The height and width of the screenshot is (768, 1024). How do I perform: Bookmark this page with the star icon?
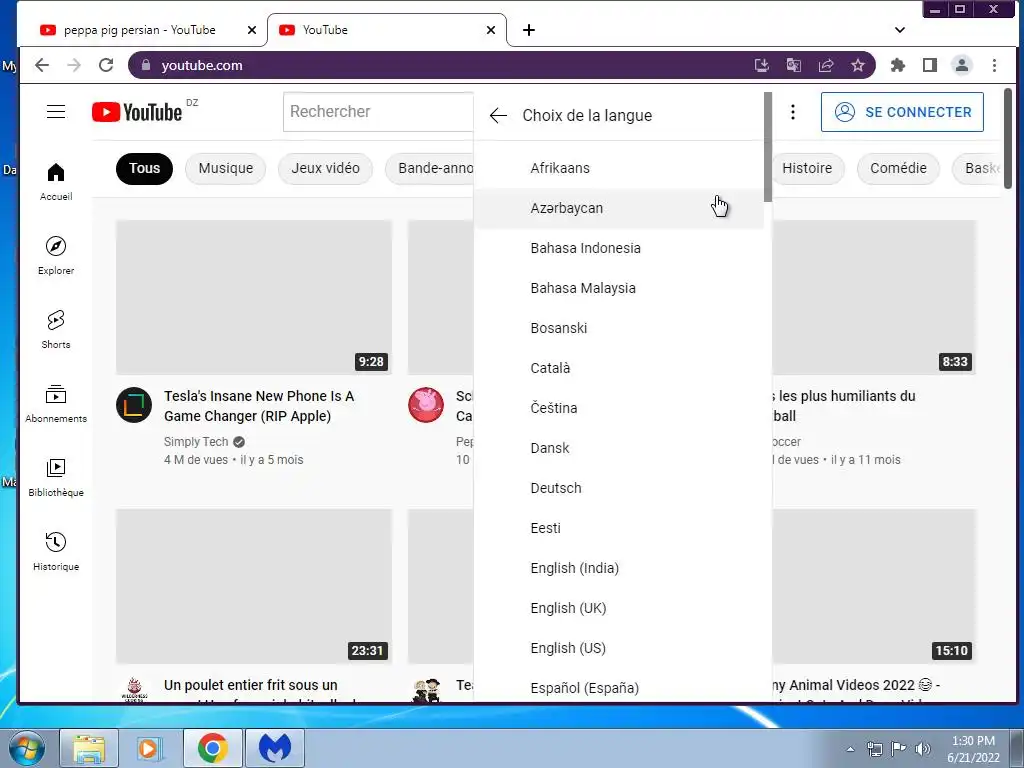(x=858, y=65)
